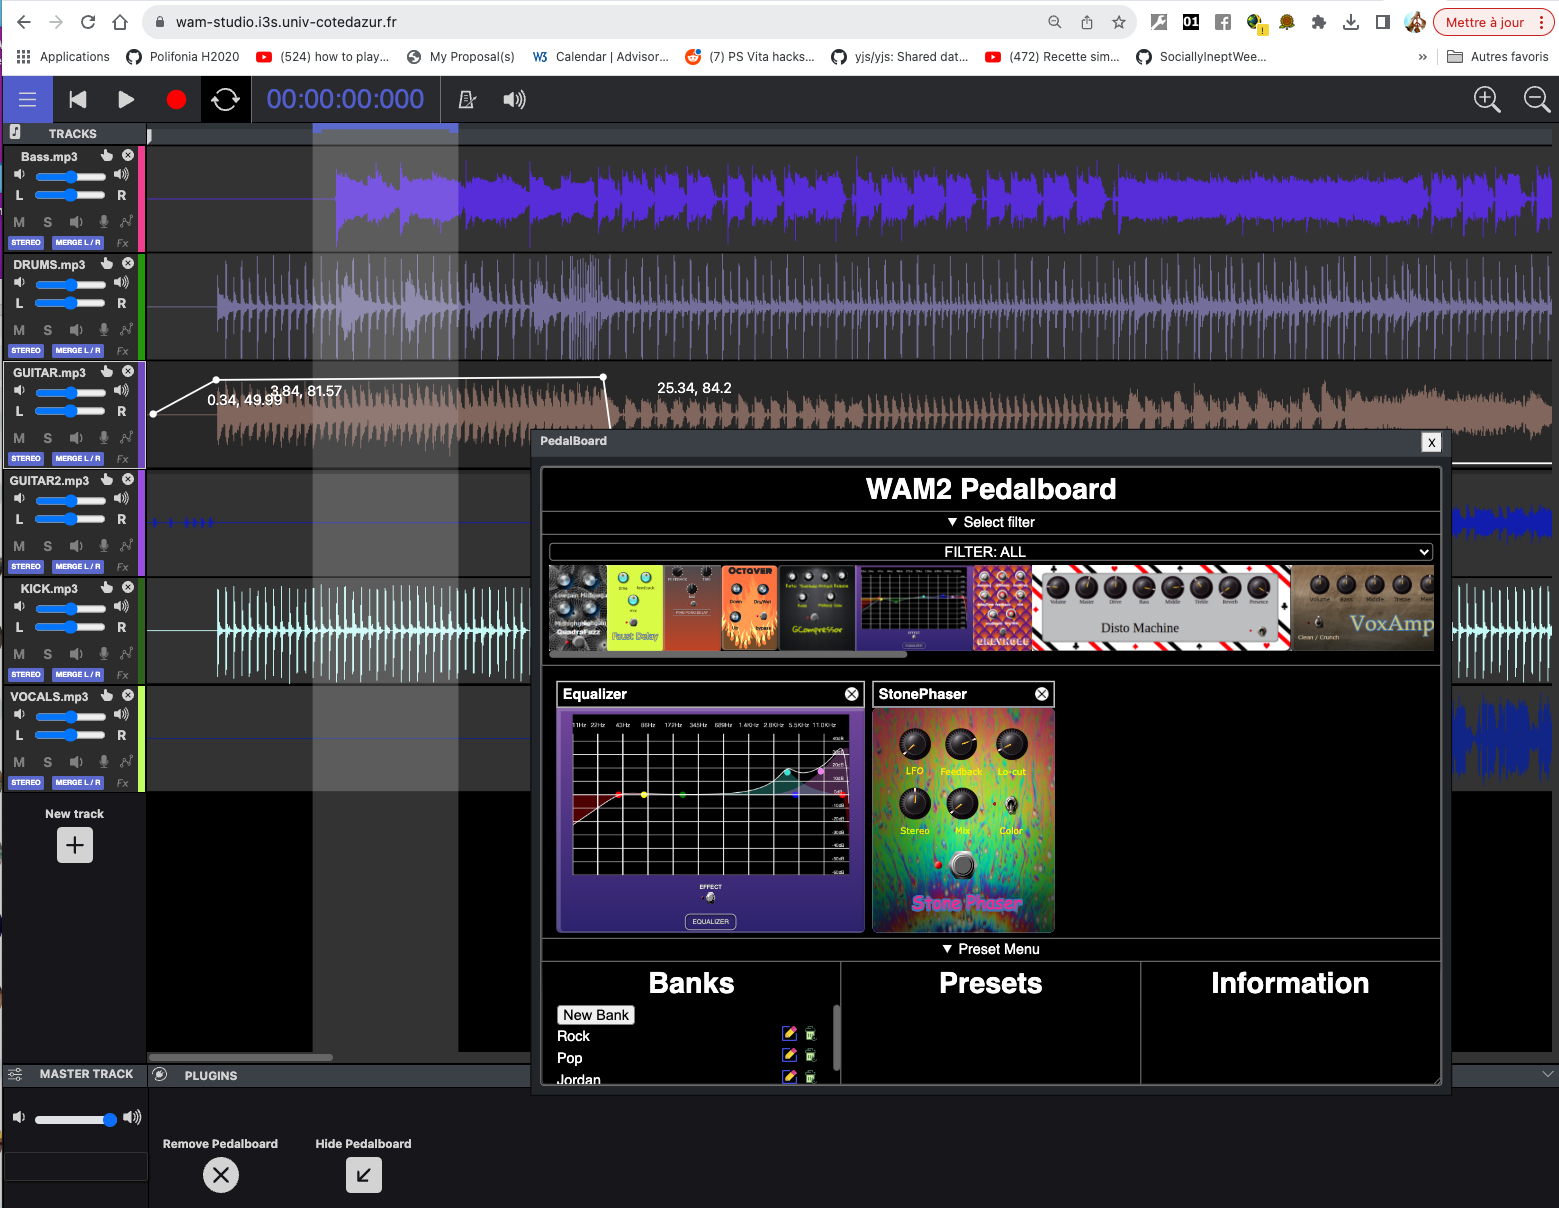Select the Pop bank
This screenshot has width=1559, height=1208.
coord(569,1058)
